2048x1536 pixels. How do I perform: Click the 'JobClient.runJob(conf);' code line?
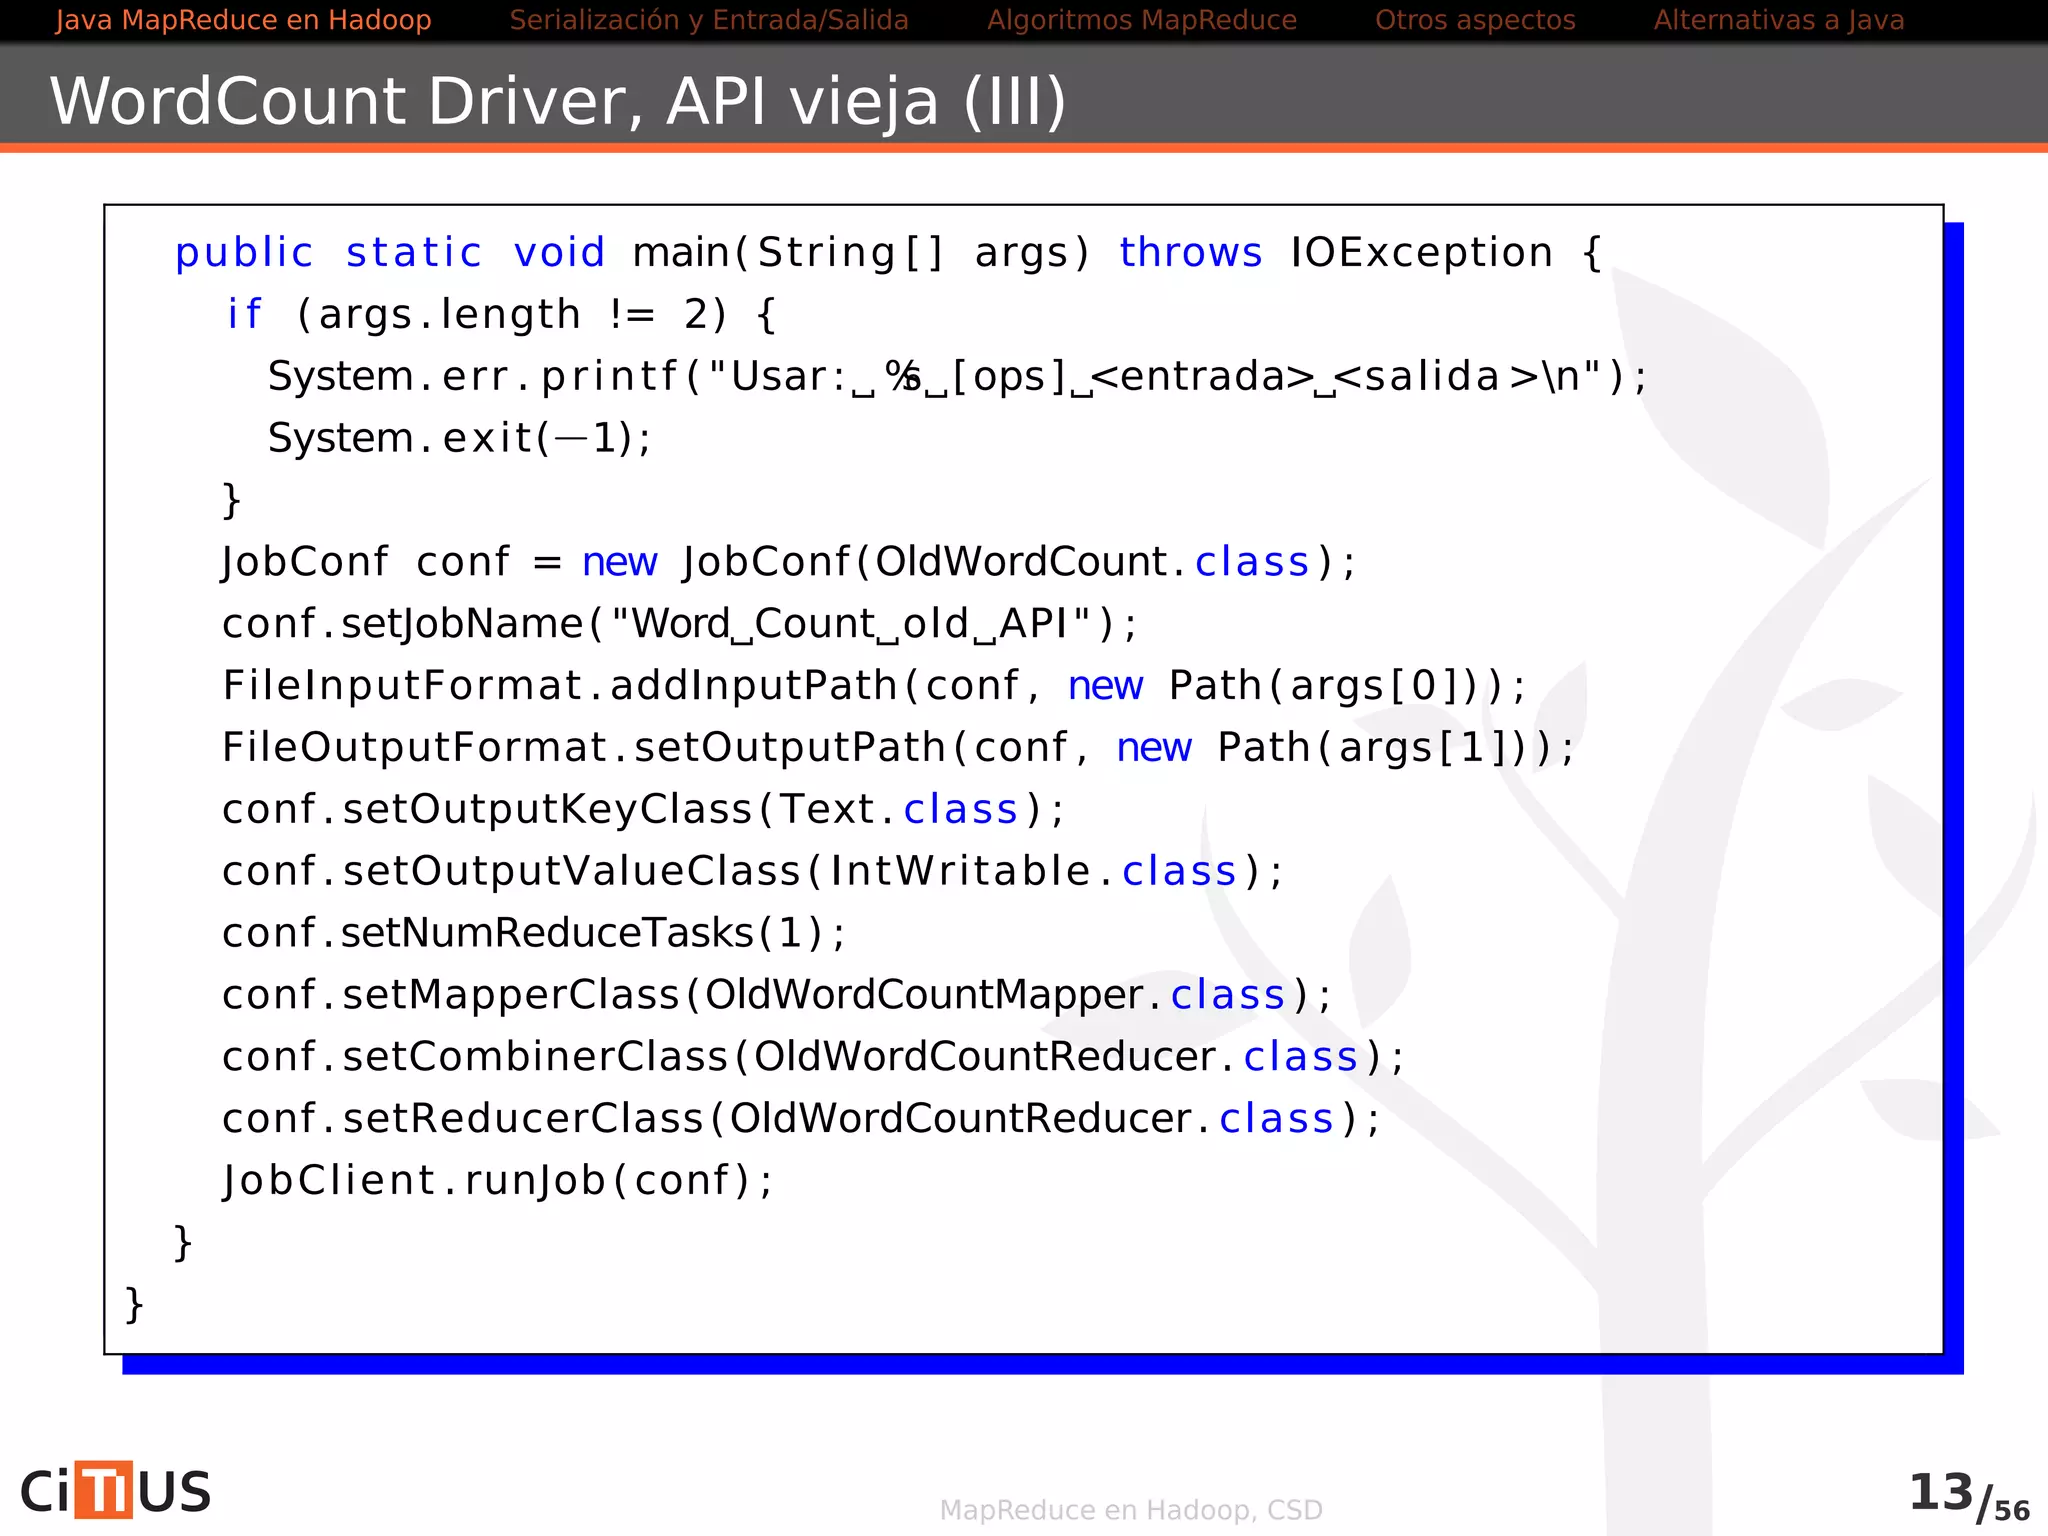point(497,1180)
